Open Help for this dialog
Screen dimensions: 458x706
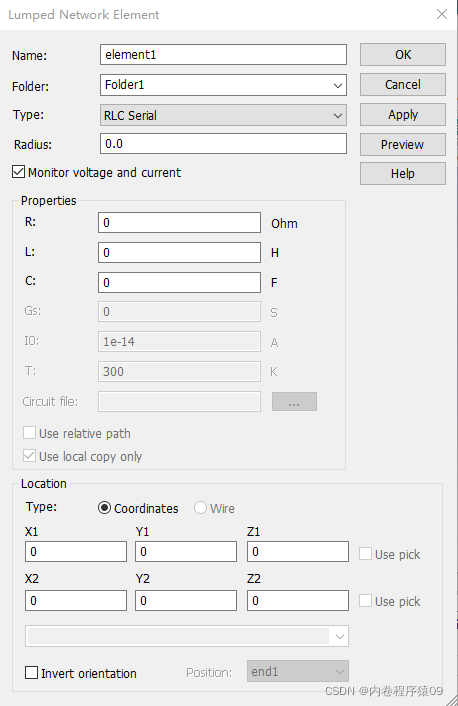pos(403,173)
